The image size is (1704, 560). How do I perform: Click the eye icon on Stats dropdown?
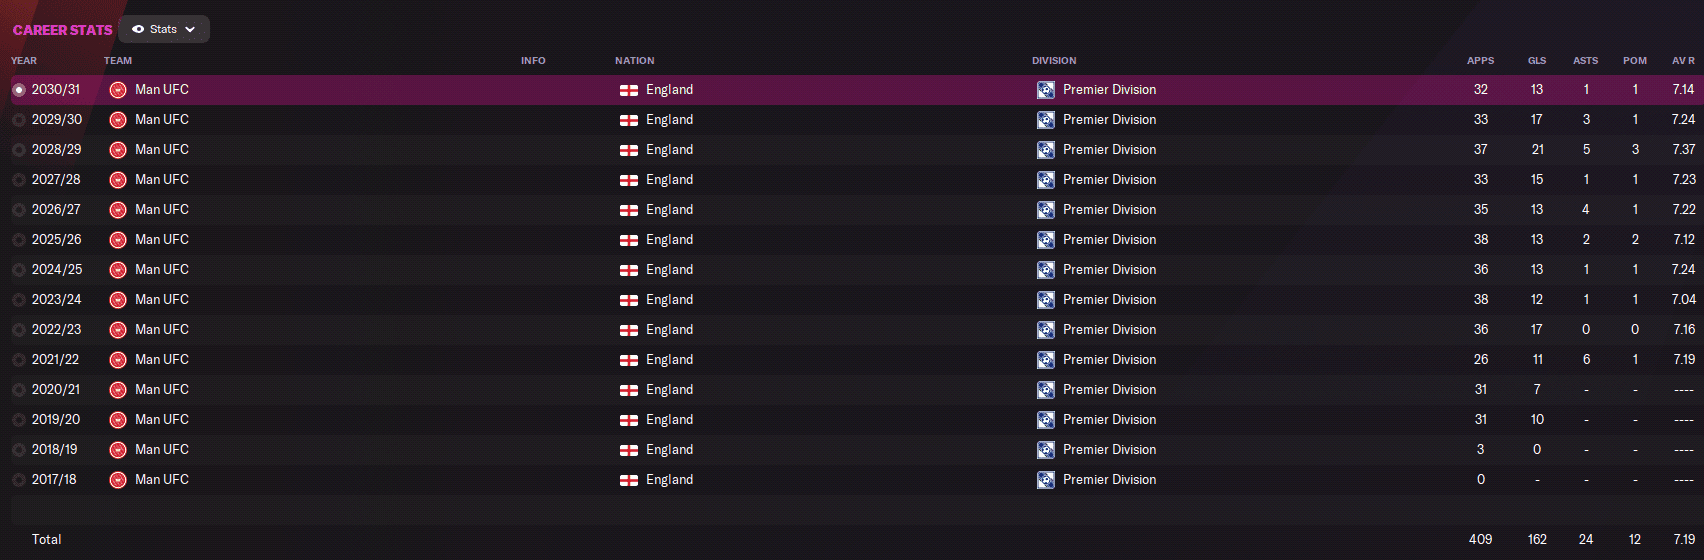[138, 30]
